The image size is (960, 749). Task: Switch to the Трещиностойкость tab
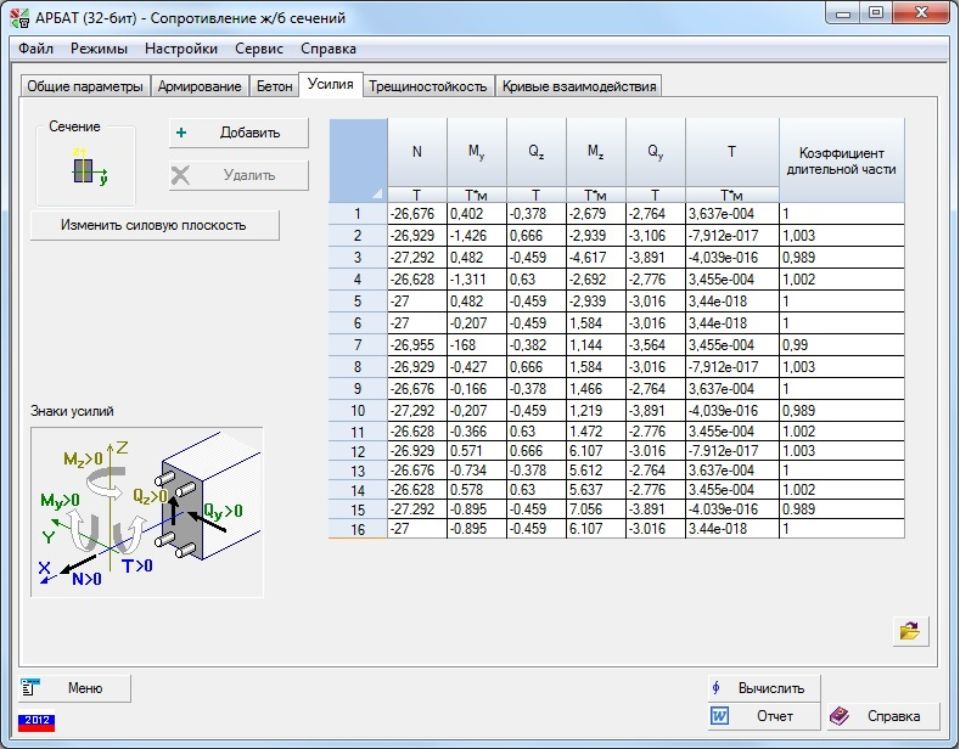coord(427,86)
